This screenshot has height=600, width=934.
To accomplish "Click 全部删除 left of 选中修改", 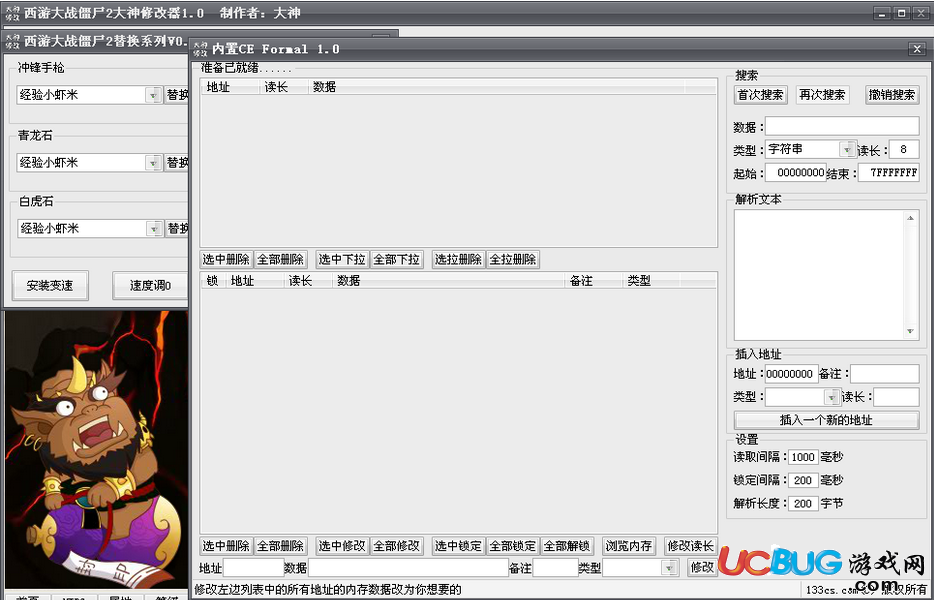I will pos(281,546).
